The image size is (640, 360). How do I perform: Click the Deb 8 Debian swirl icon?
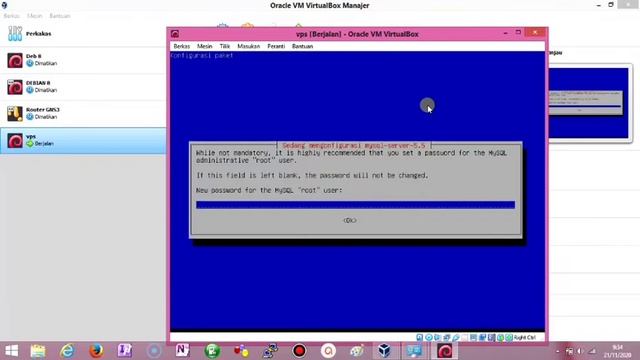[x=15, y=60]
